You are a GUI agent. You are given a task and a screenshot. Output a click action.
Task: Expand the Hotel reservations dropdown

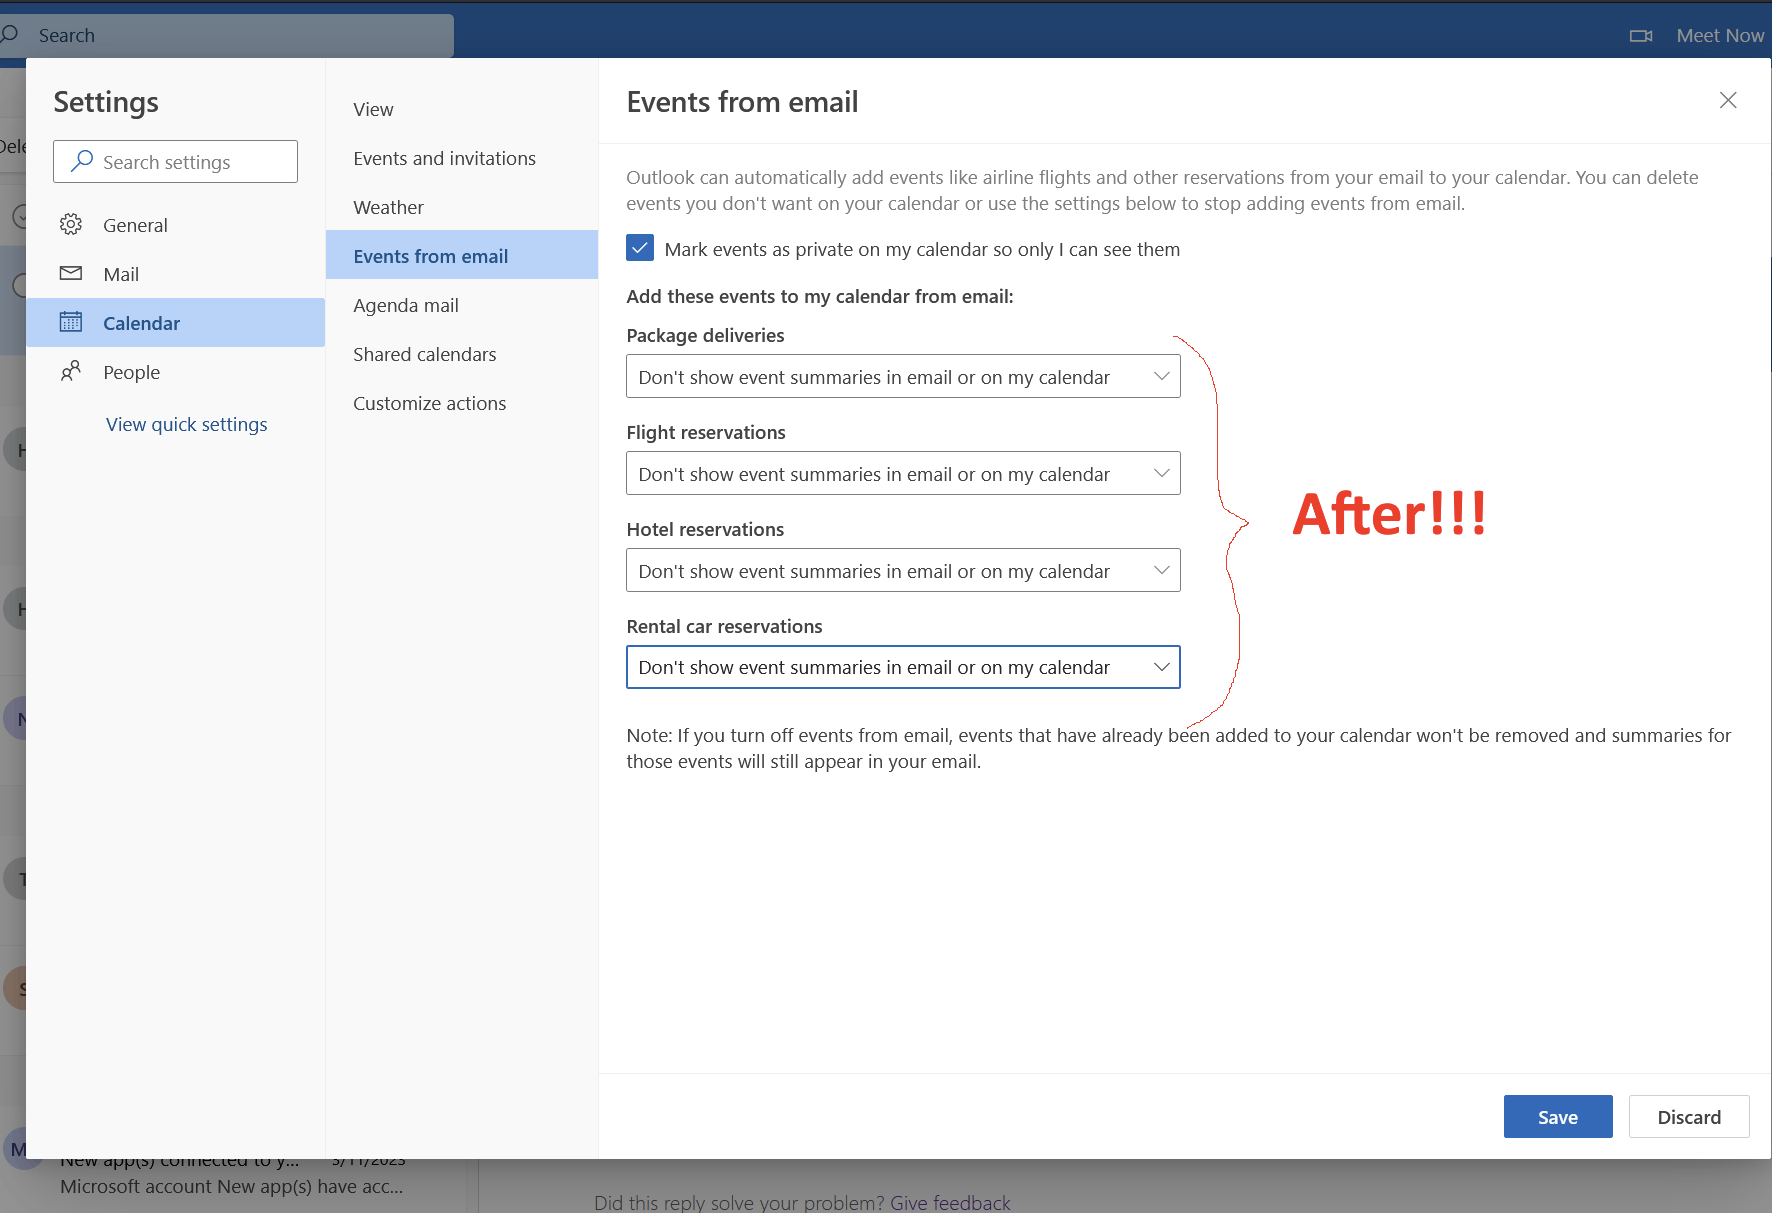[903, 571]
